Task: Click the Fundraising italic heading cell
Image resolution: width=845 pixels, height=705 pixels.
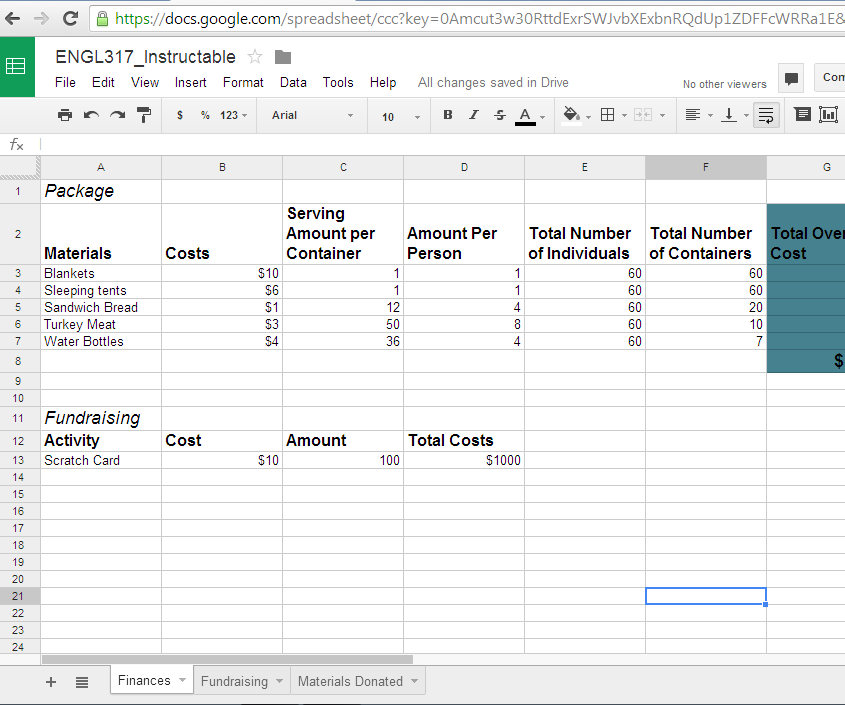Action: 101,418
